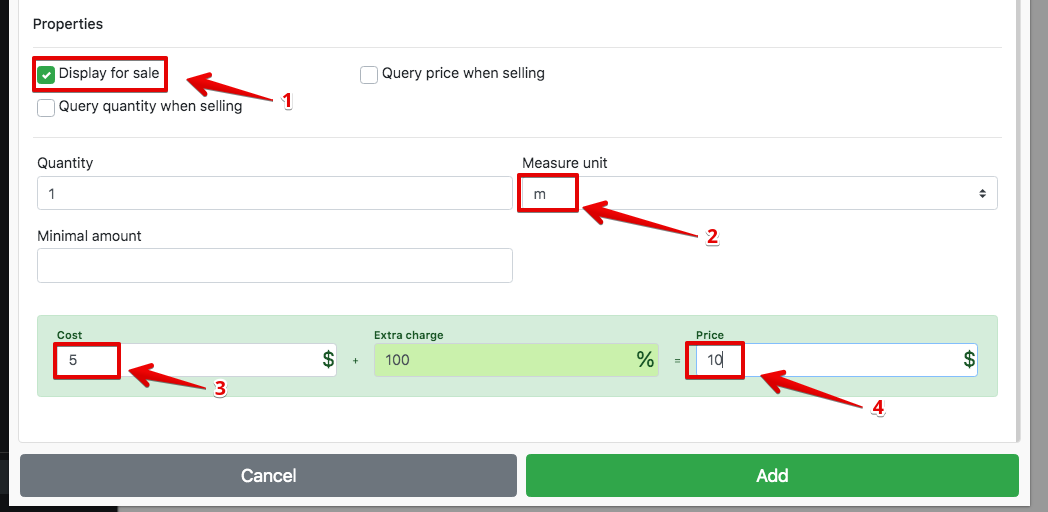Screen dimensions: 1048x512
Task: Open the Measure unit dropdown
Action: point(758,193)
